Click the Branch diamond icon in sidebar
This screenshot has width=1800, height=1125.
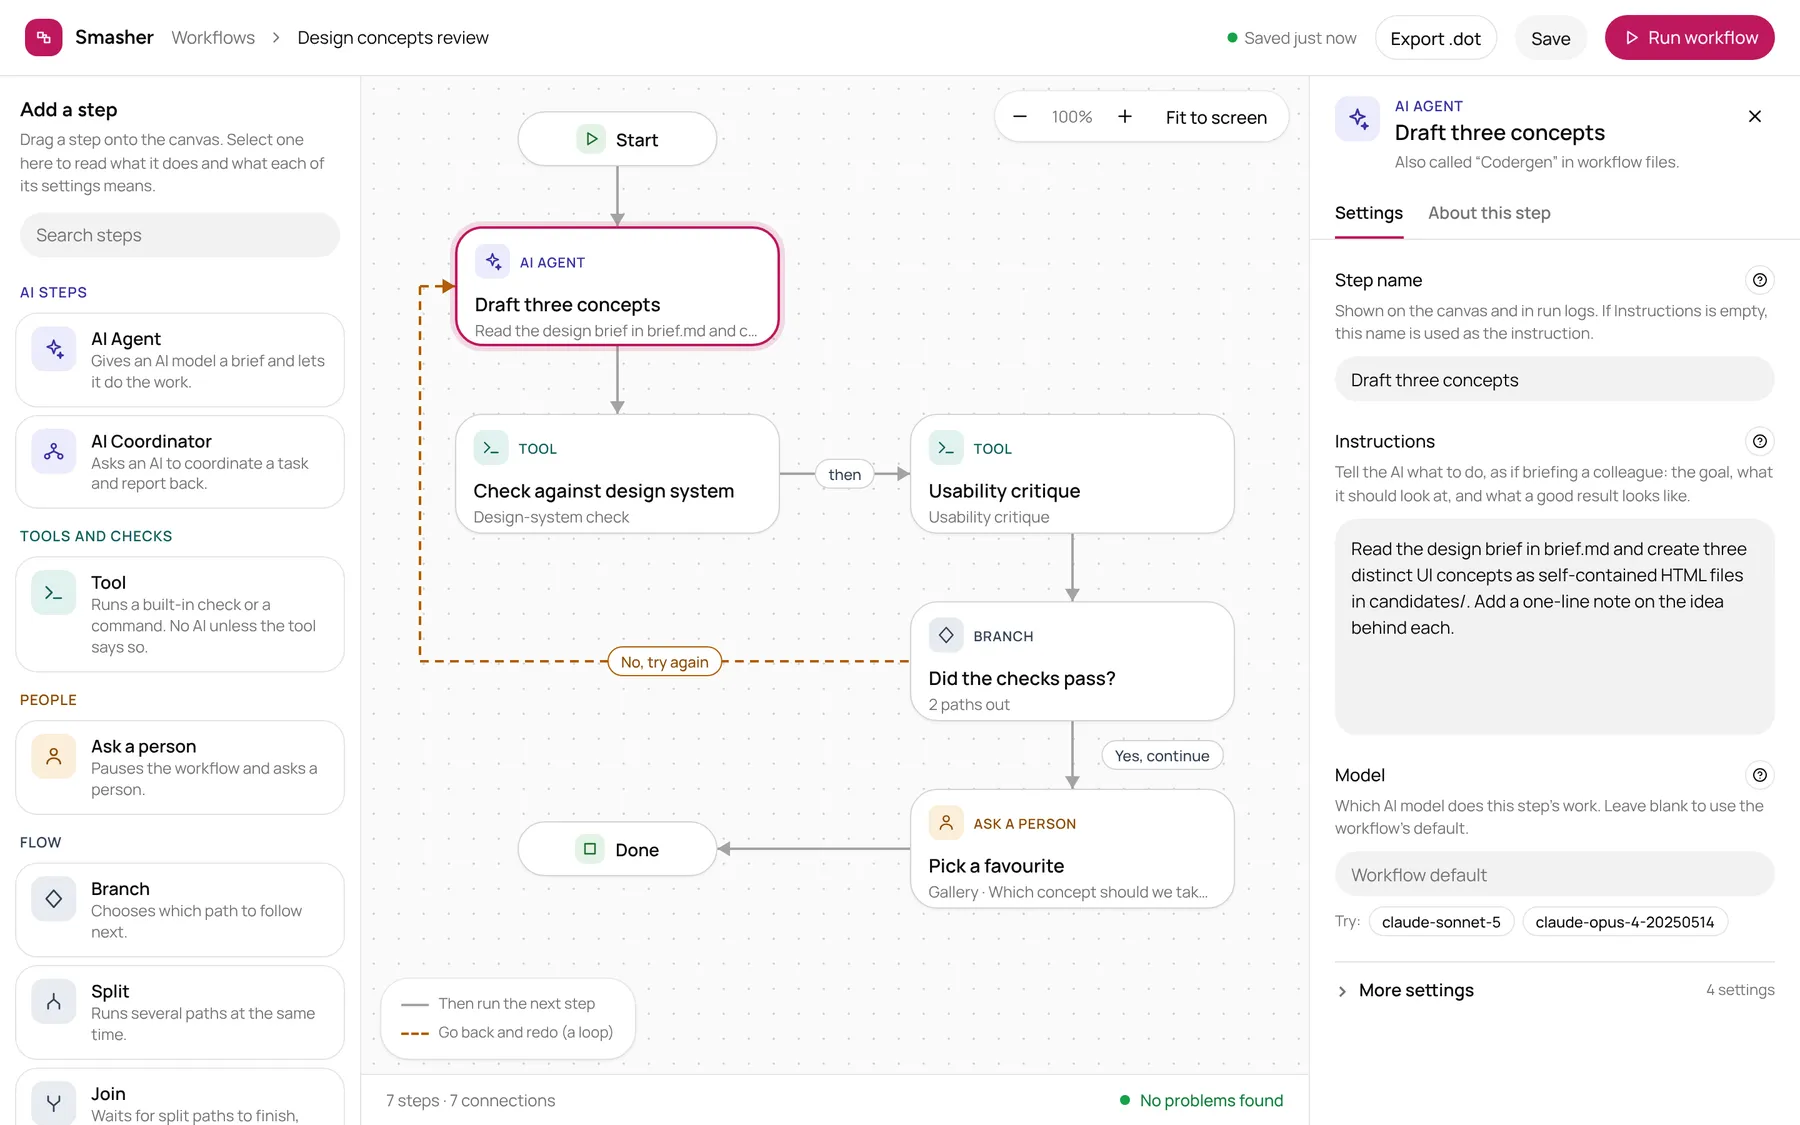pos(54,899)
